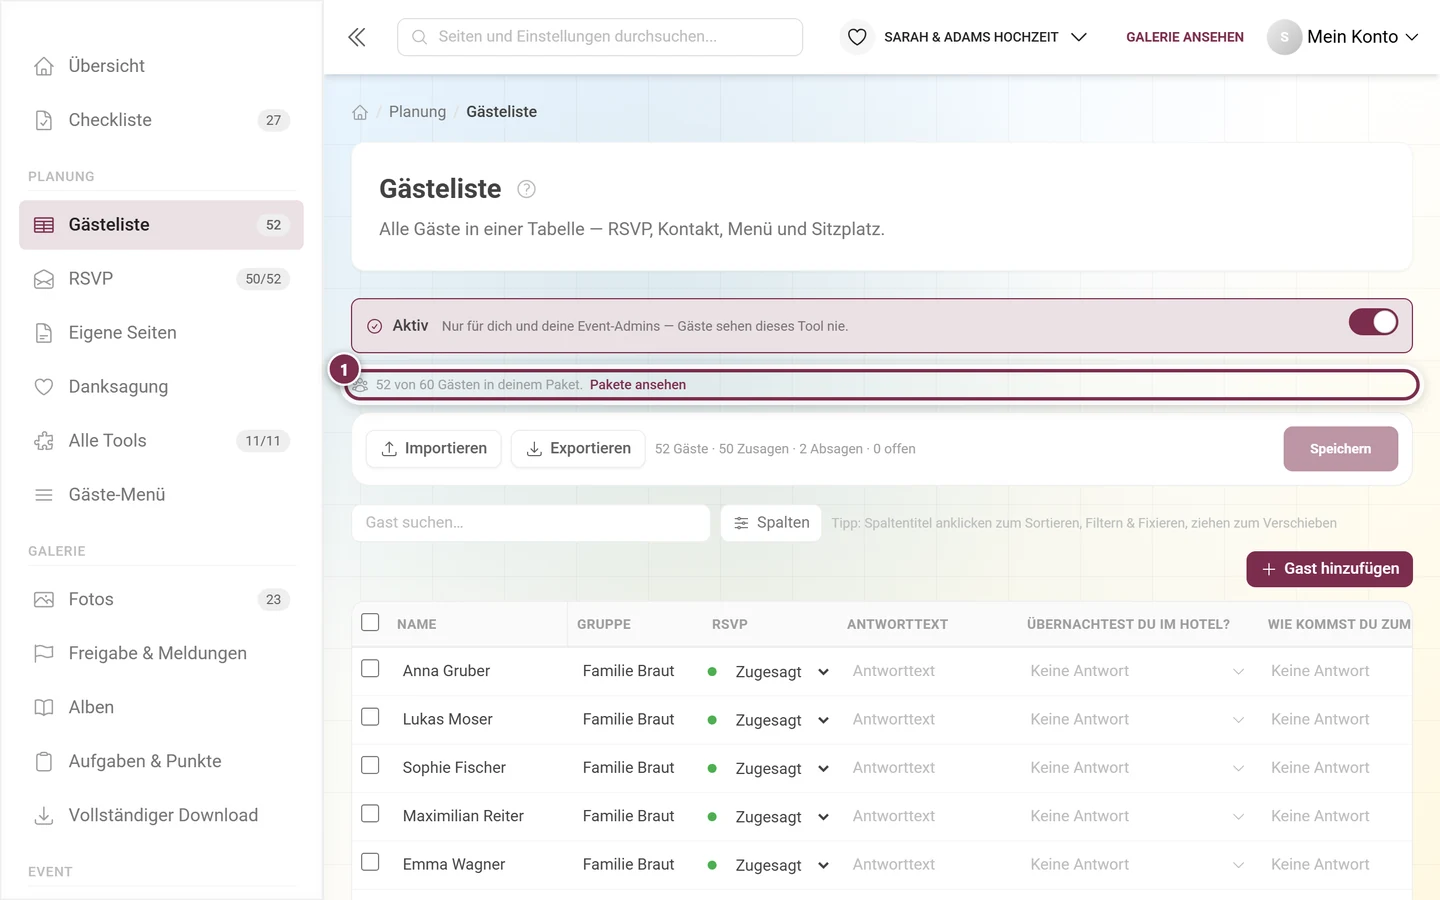
Task: Check the box beside Sophie Fischer
Action: click(x=370, y=765)
